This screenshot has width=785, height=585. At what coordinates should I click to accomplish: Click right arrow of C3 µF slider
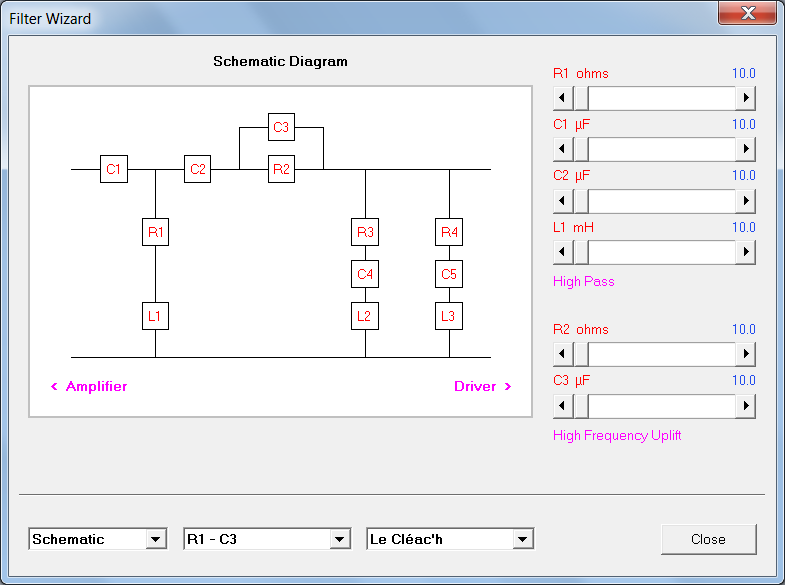(745, 406)
